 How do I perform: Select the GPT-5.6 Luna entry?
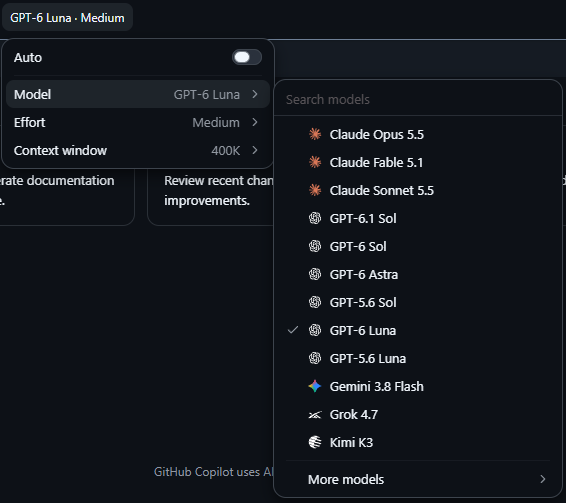click(x=418, y=358)
